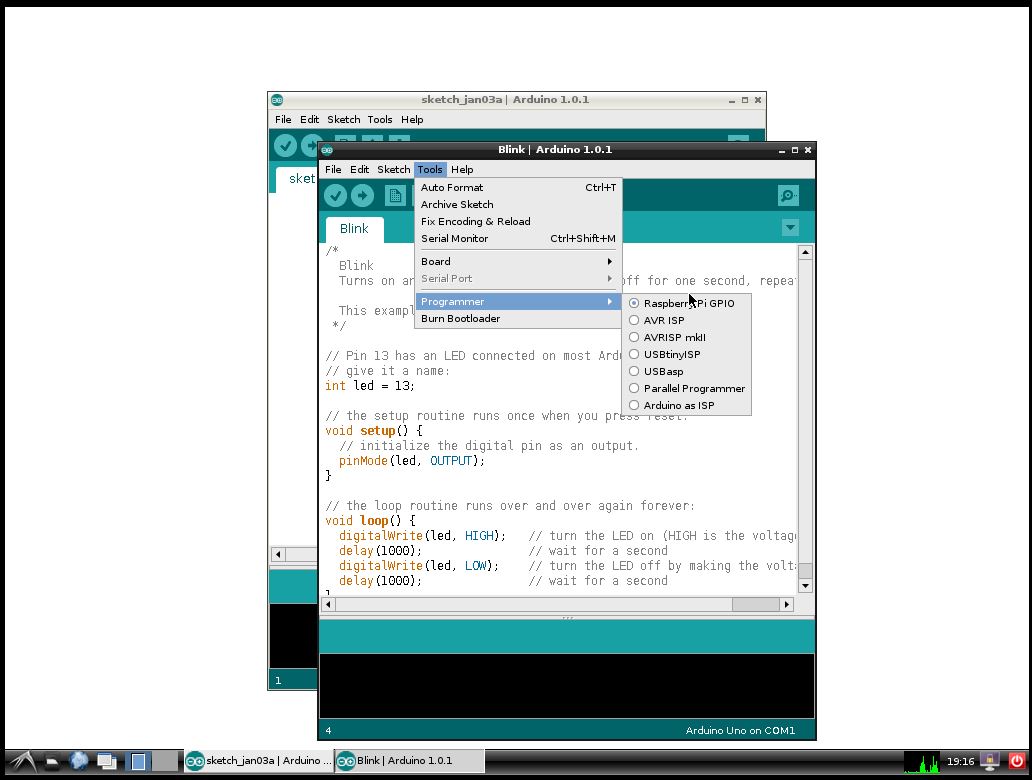
Task: Open tab dropdown arrow in Blink window
Action: [790, 228]
